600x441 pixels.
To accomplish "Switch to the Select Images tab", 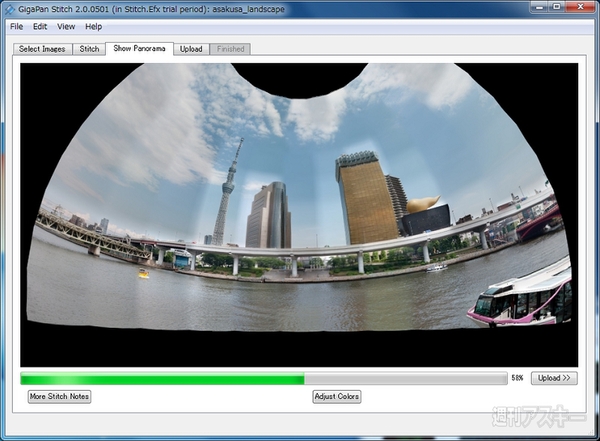I will (42, 49).
